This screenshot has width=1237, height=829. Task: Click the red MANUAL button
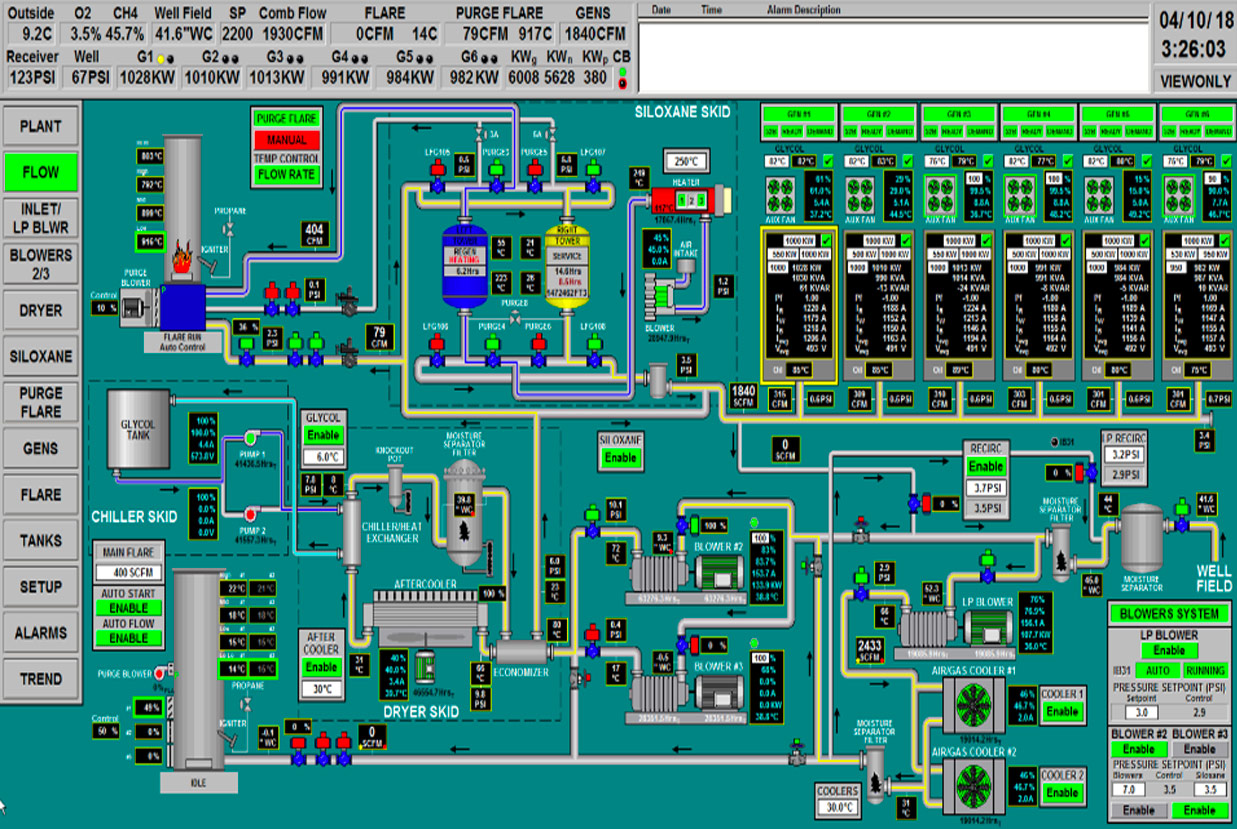[286, 140]
